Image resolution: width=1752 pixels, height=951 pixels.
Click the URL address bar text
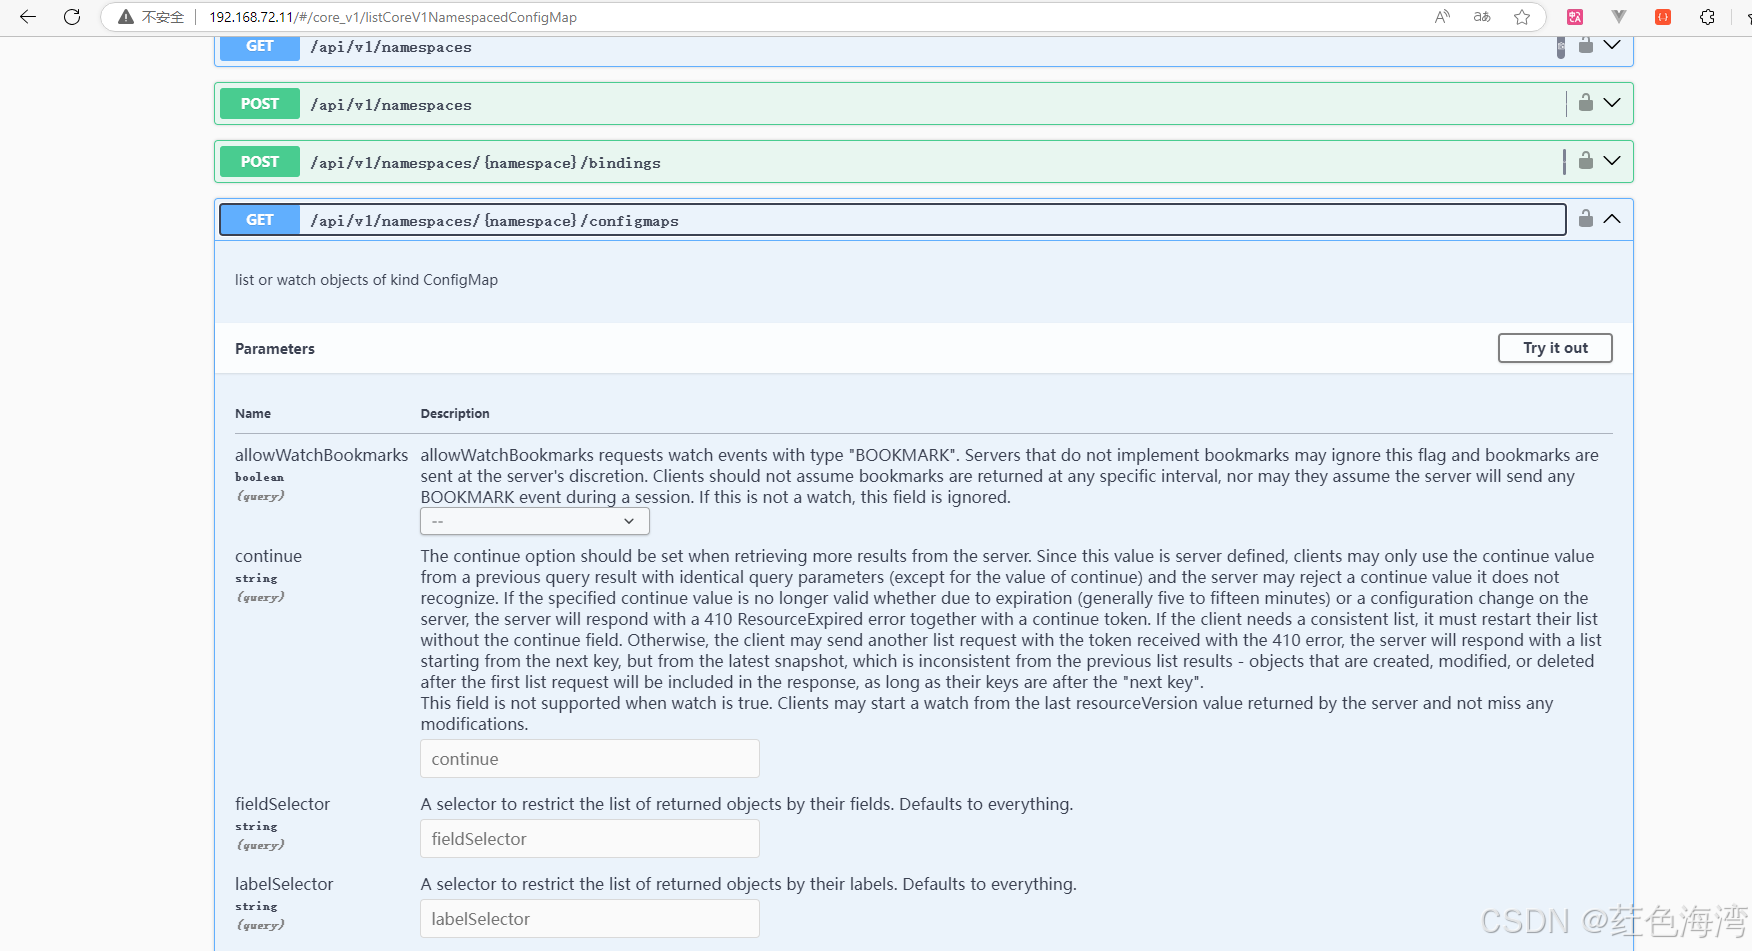click(x=393, y=17)
